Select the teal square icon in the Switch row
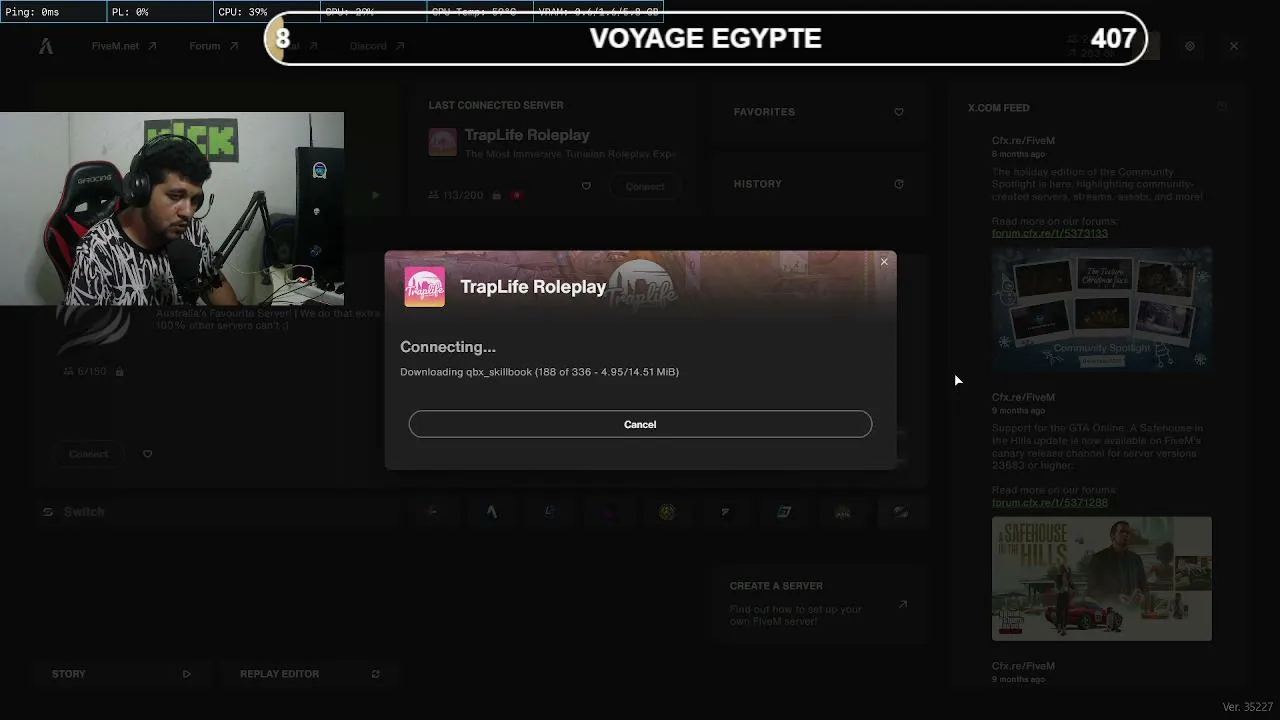 point(784,512)
